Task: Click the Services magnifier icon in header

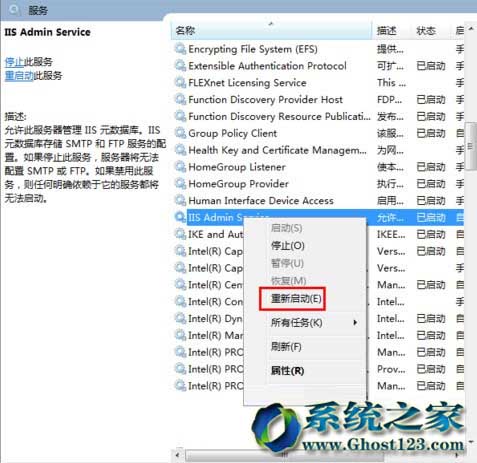Action: pyautogui.click(x=14, y=10)
